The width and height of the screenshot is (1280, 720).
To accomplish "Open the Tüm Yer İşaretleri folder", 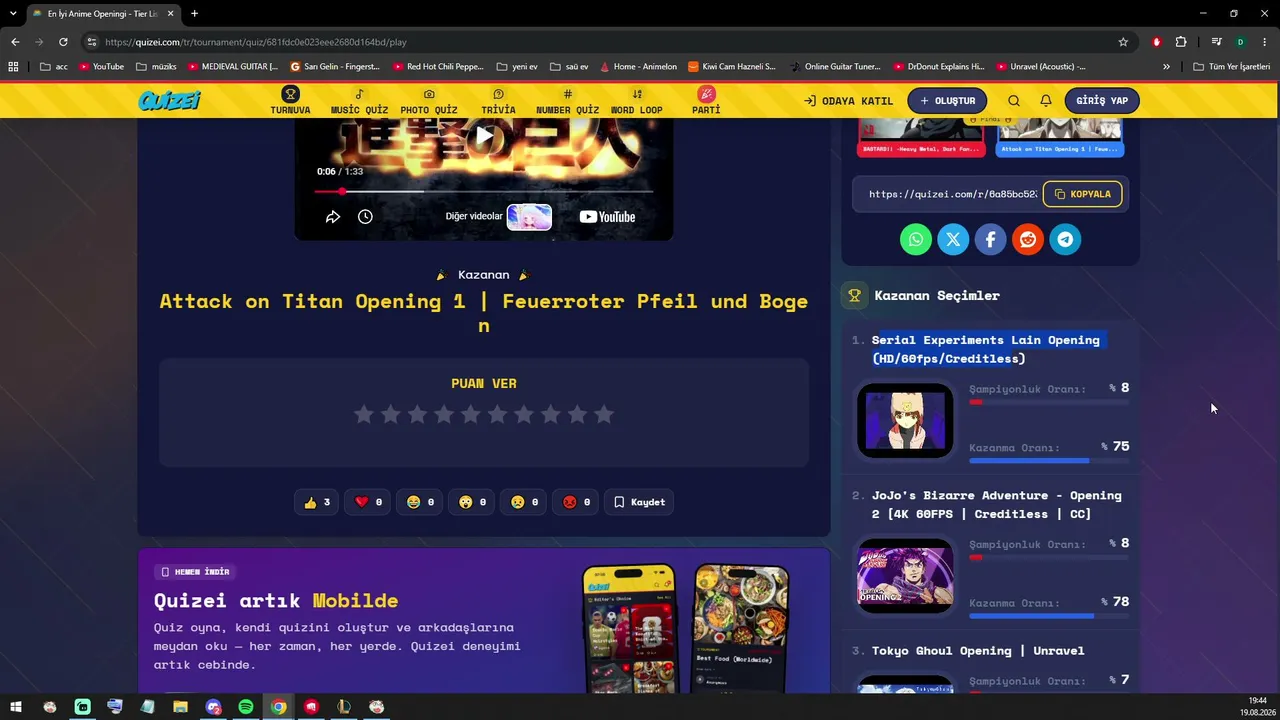I will click(1232, 67).
